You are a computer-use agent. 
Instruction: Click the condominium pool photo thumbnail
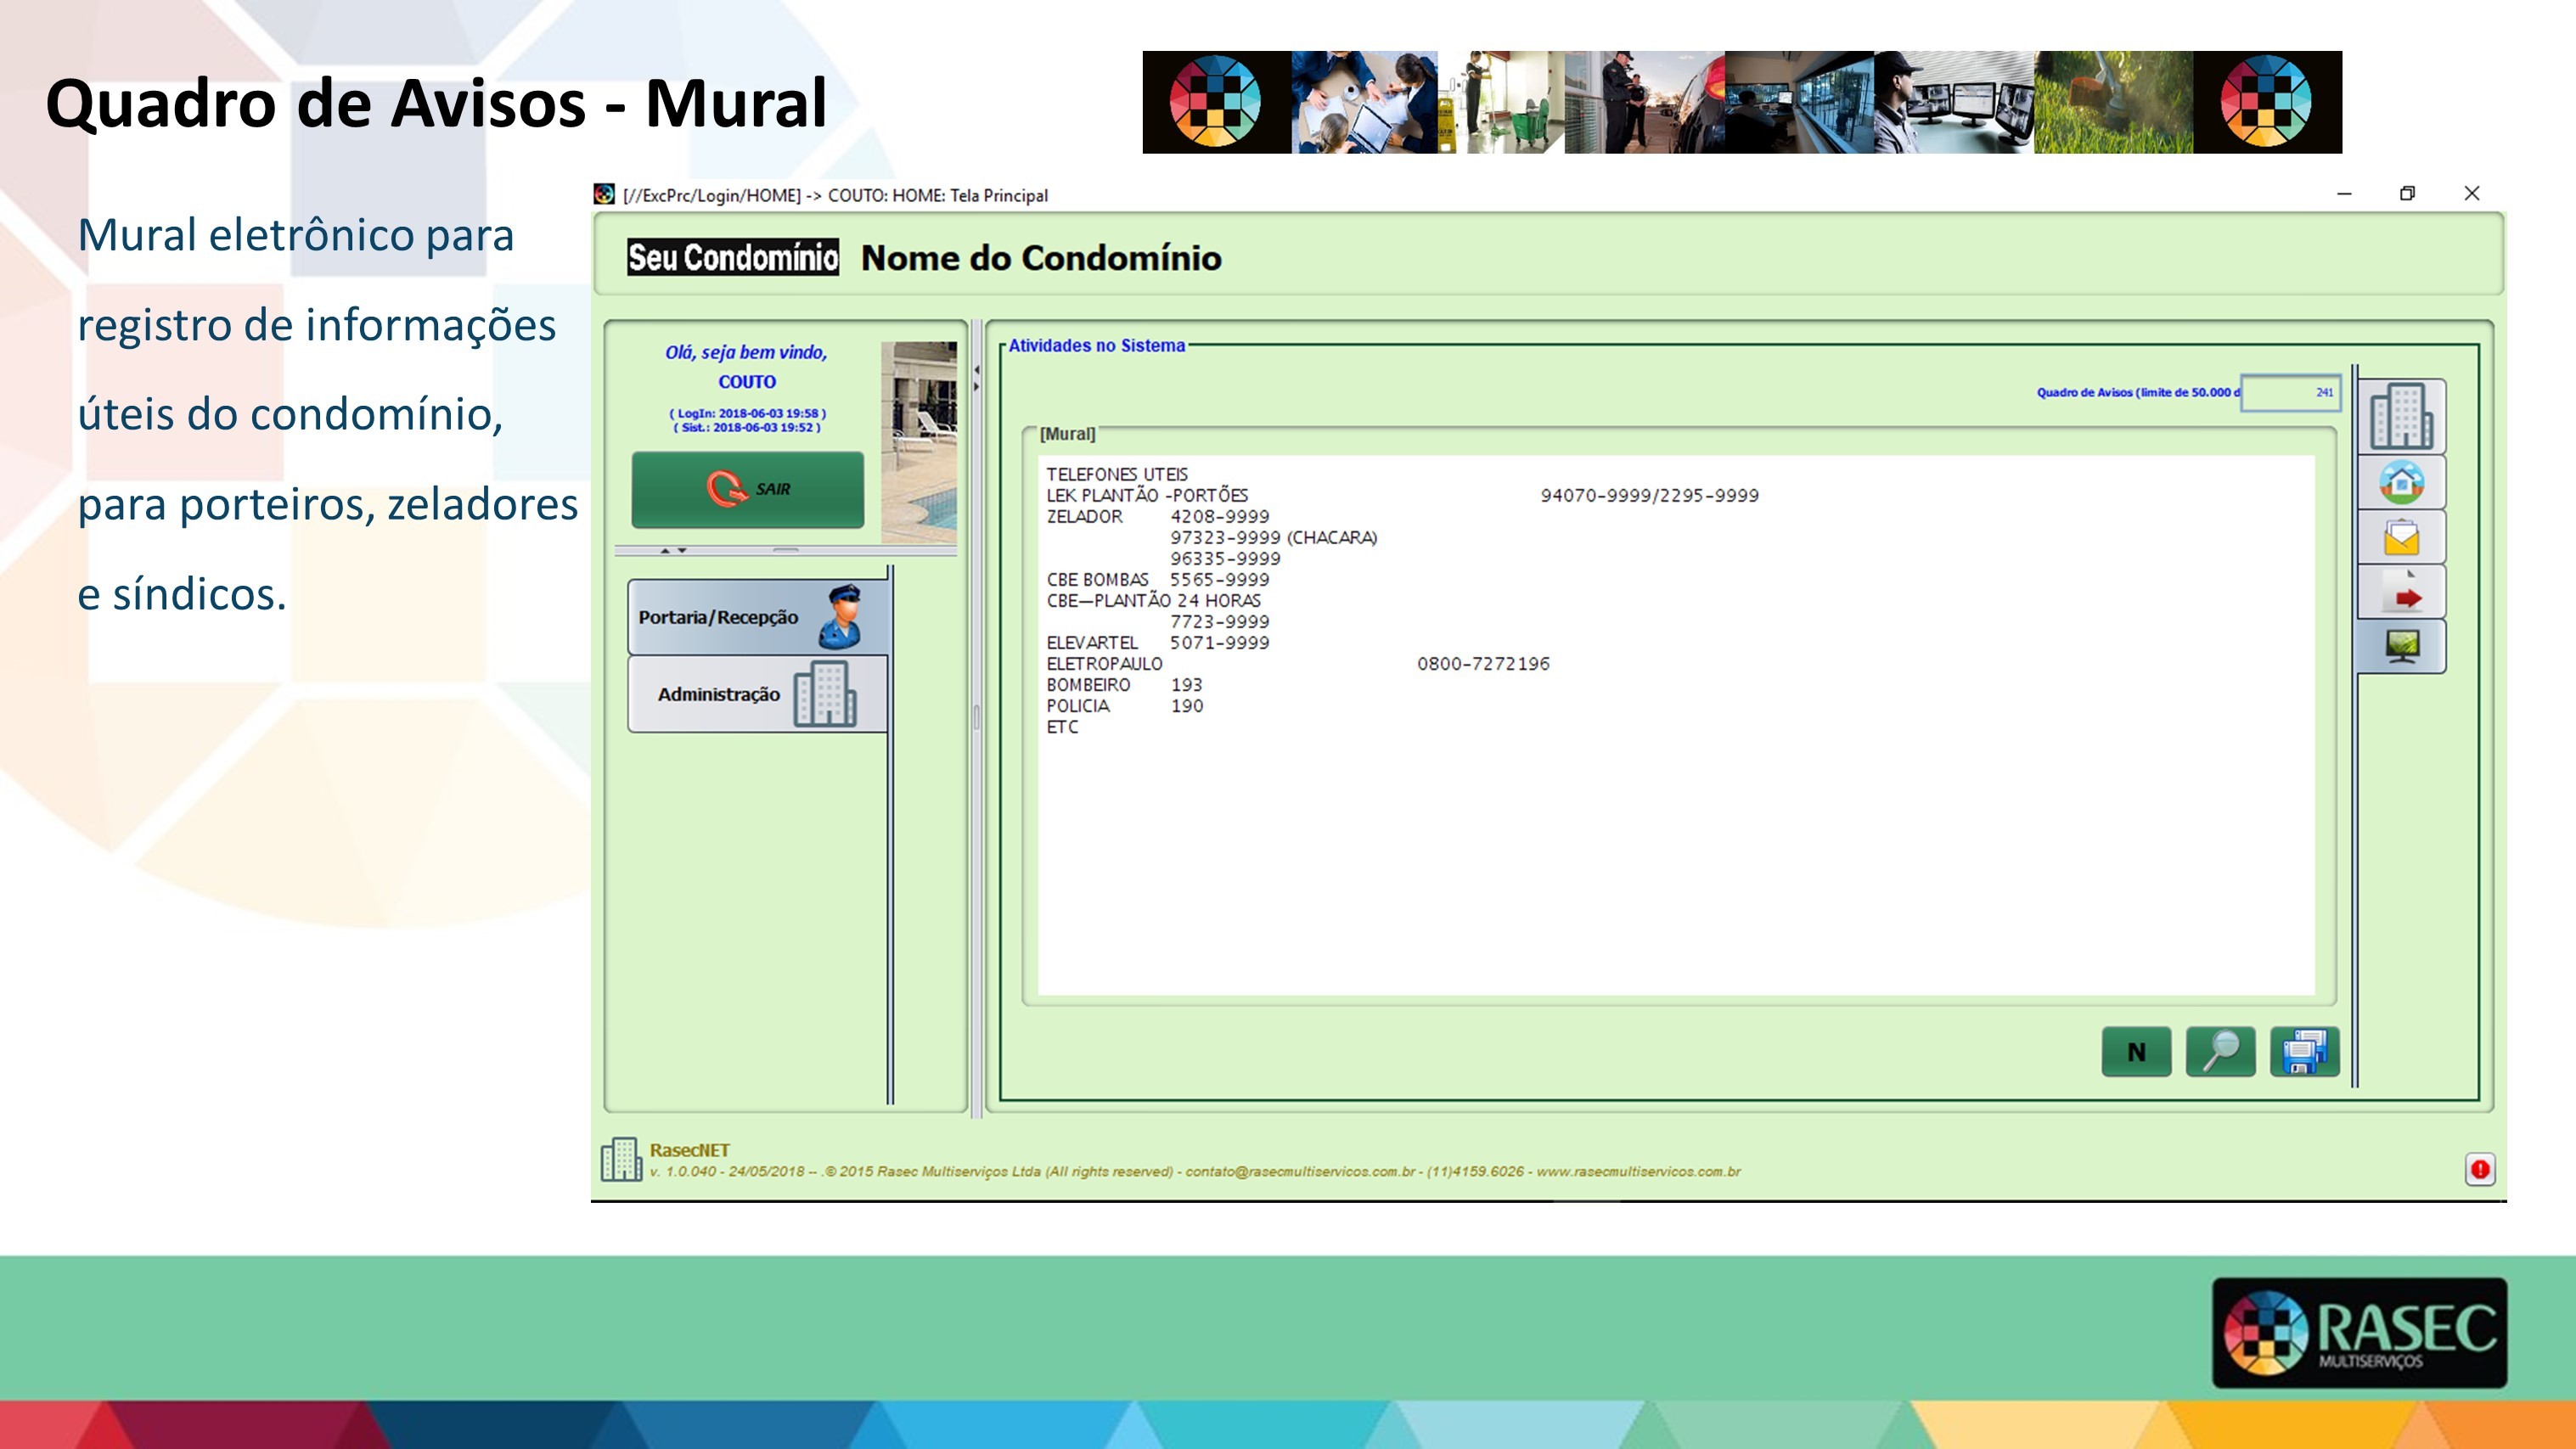918,442
